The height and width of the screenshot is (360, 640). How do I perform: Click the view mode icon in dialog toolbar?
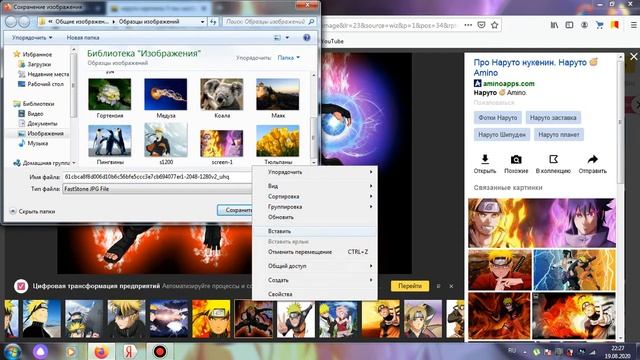278,38
